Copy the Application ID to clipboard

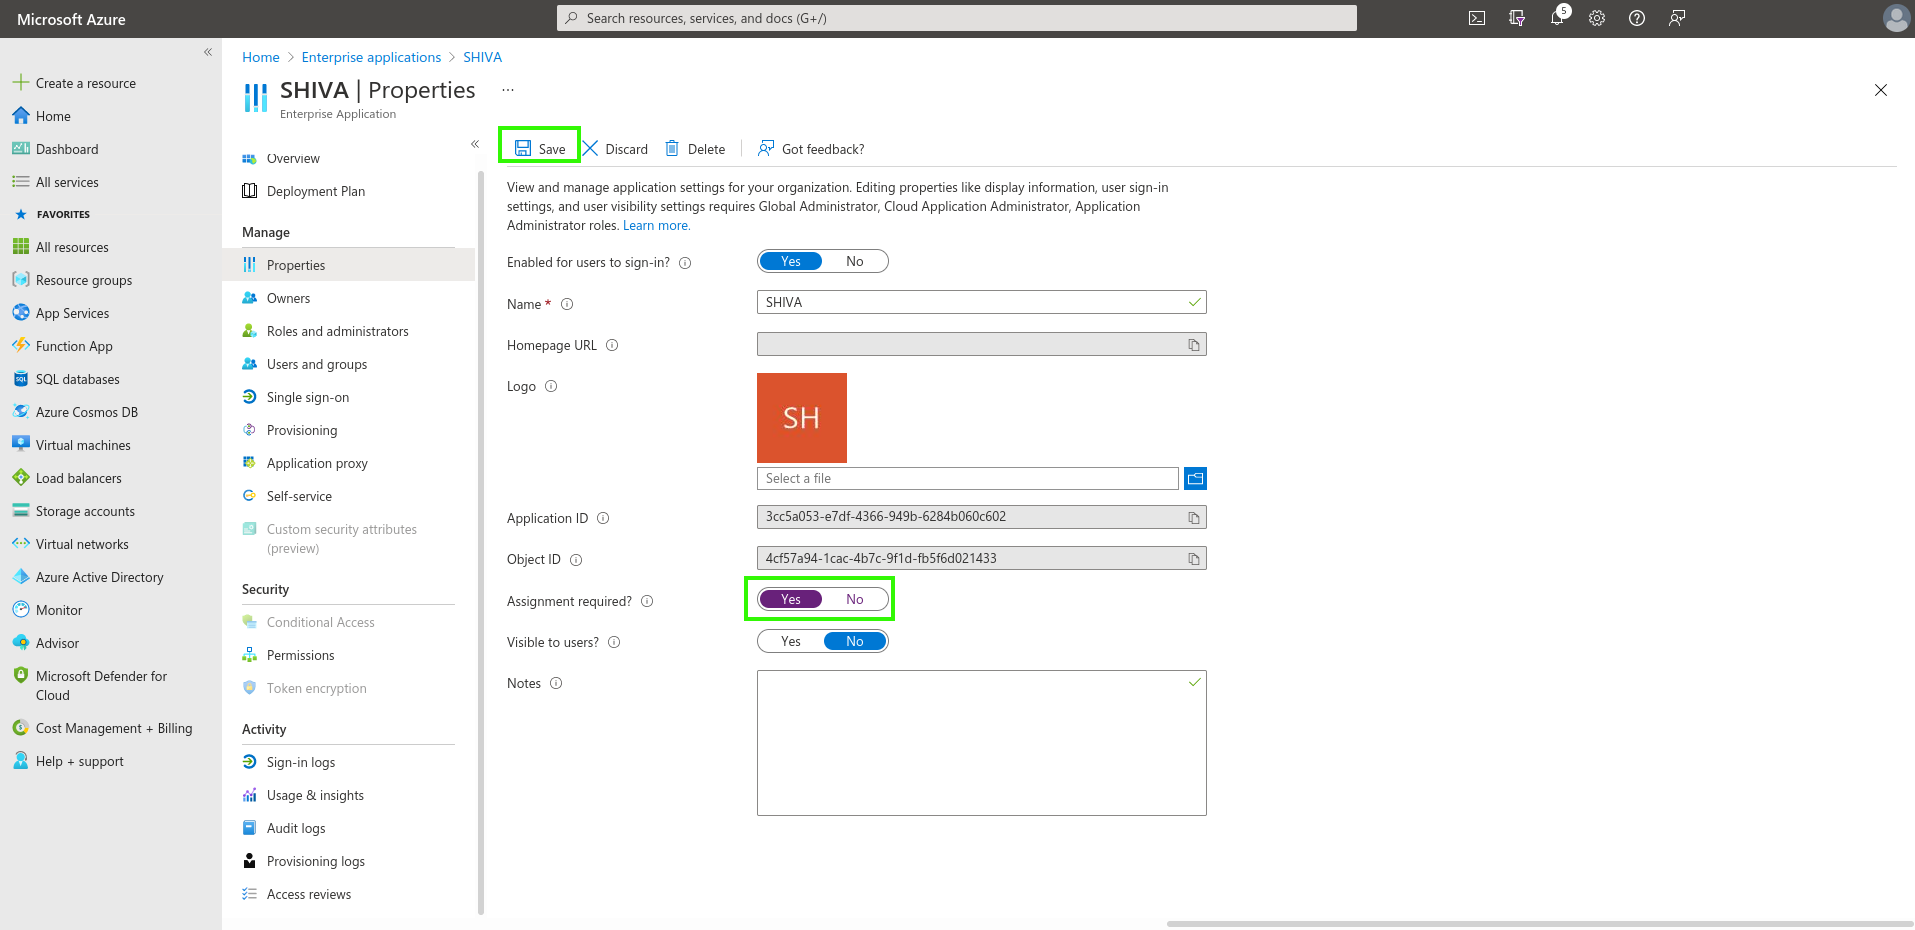(1193, 518)
